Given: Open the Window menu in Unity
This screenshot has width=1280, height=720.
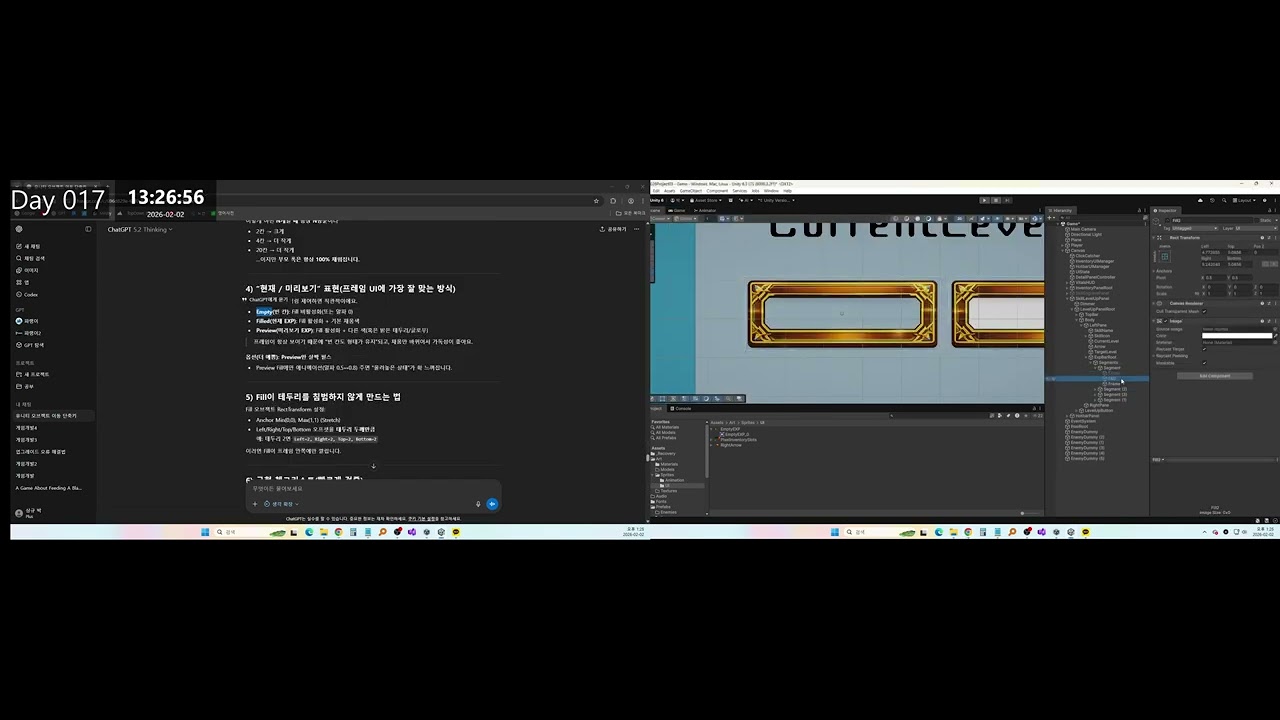Looking at the screenshot, I should point(771,191).
